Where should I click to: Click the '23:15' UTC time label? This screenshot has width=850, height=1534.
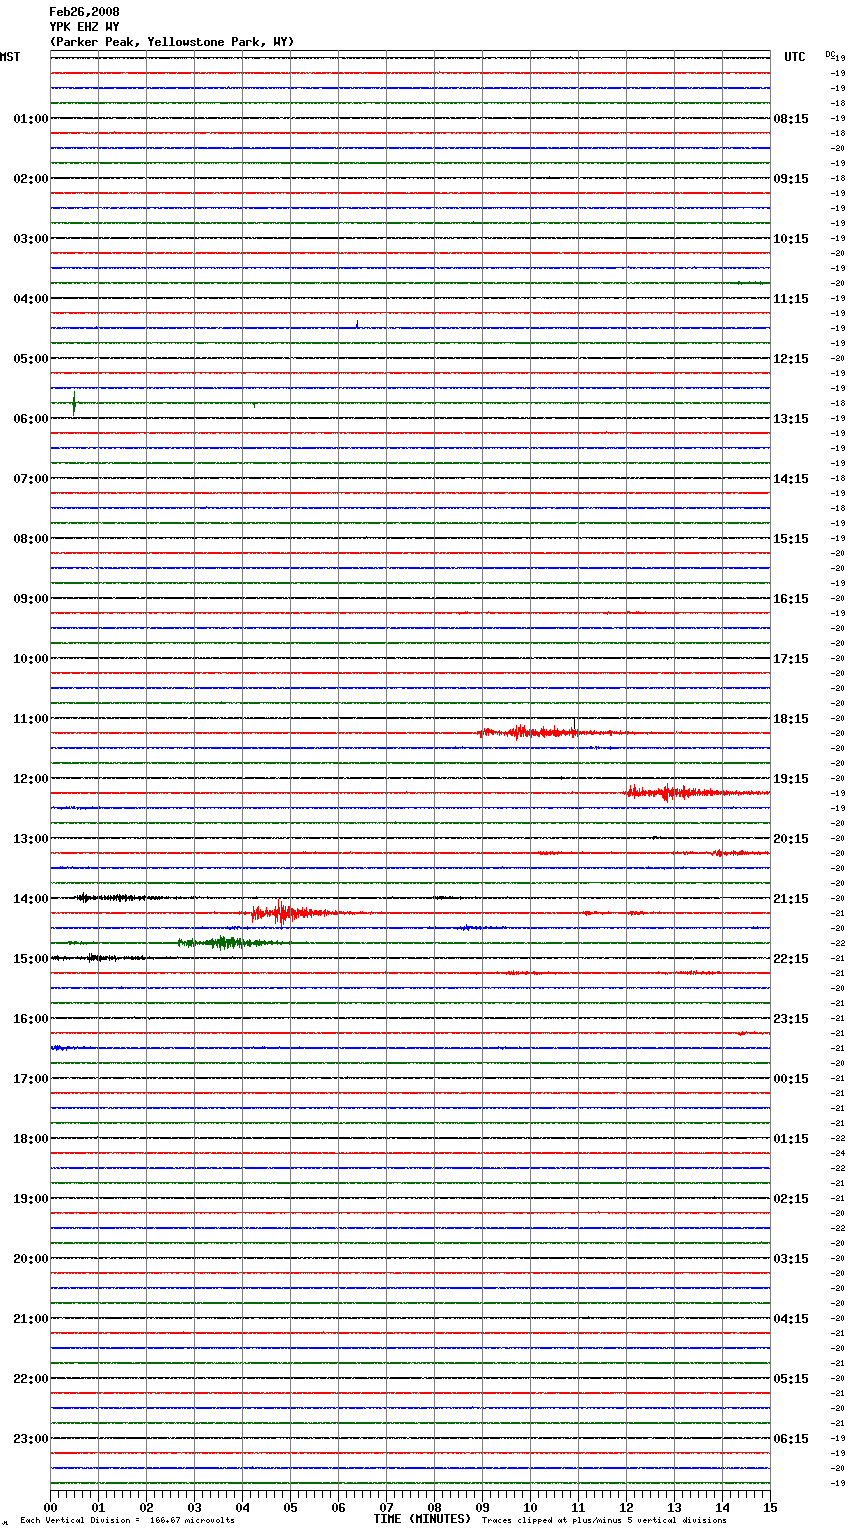[791, 1019]
